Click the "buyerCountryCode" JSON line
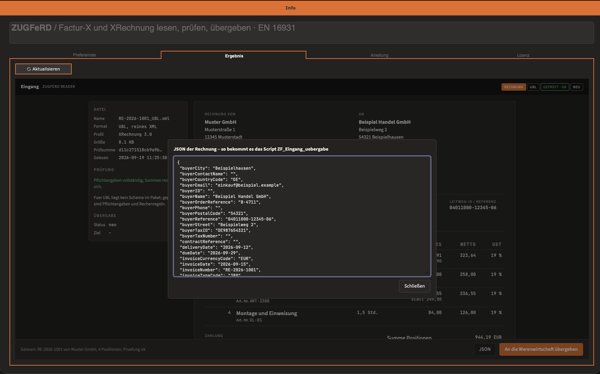Screen dimensions: 600x374 [211, 180]
